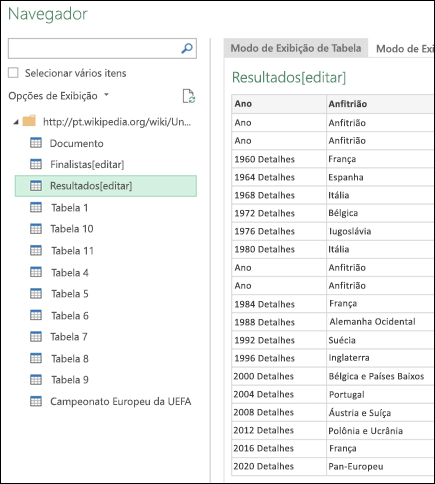Click the Portugal cell

(380, 394)
